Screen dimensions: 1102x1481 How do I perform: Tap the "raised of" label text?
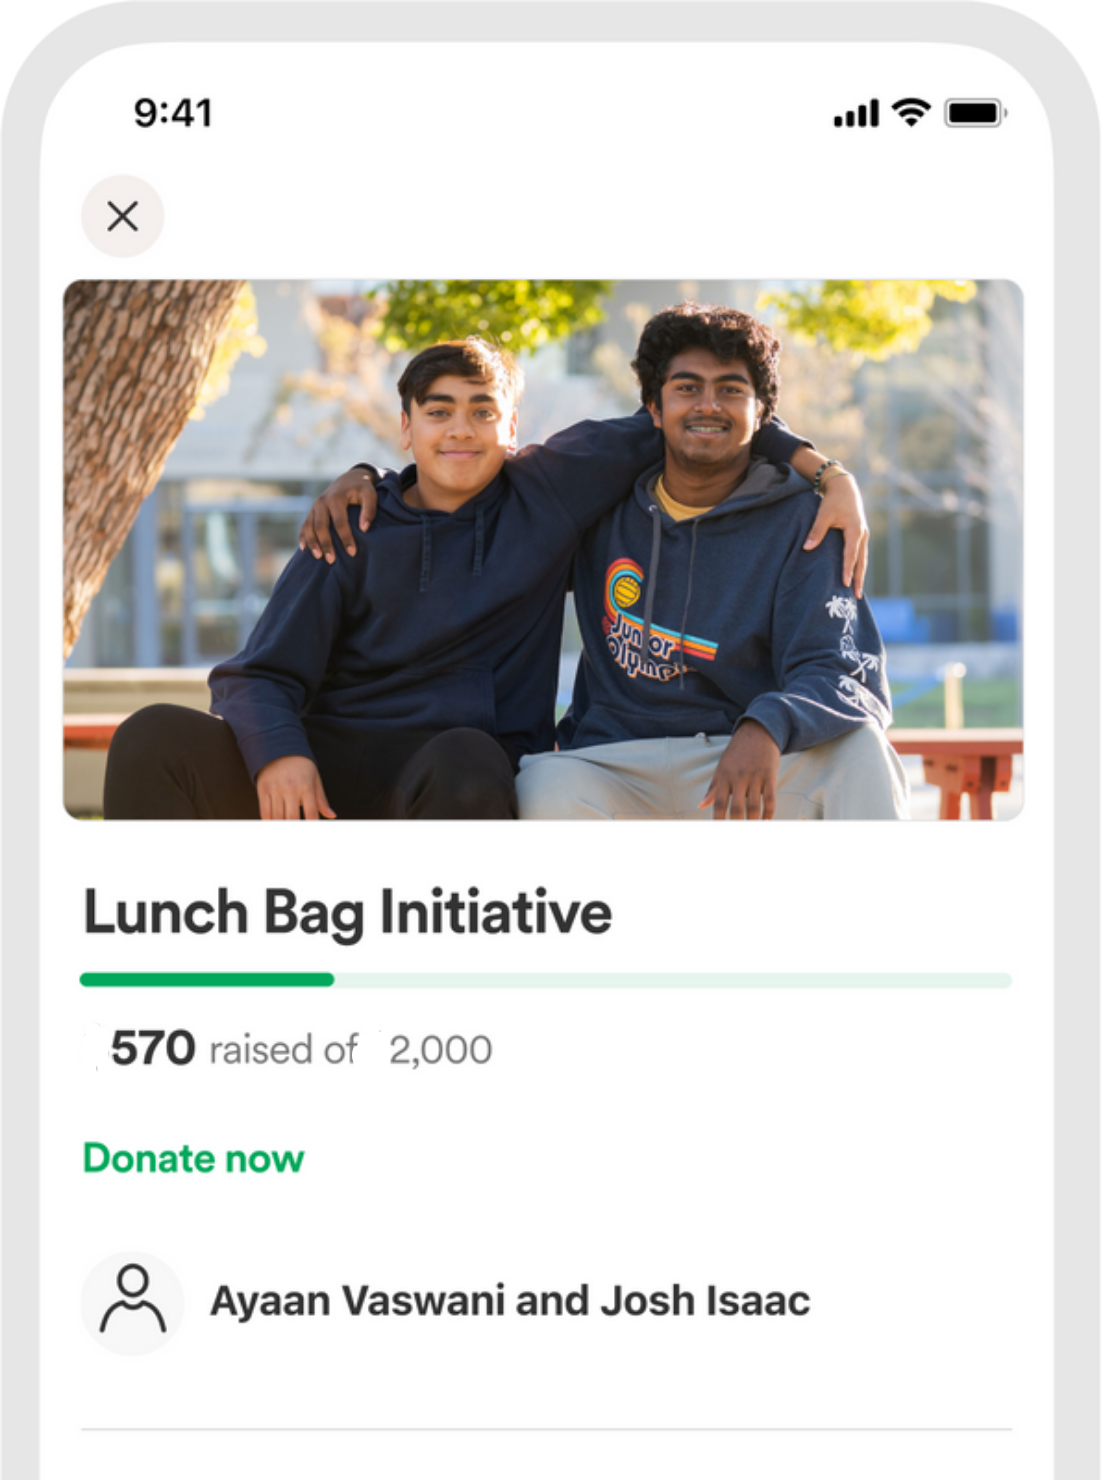283,1050
